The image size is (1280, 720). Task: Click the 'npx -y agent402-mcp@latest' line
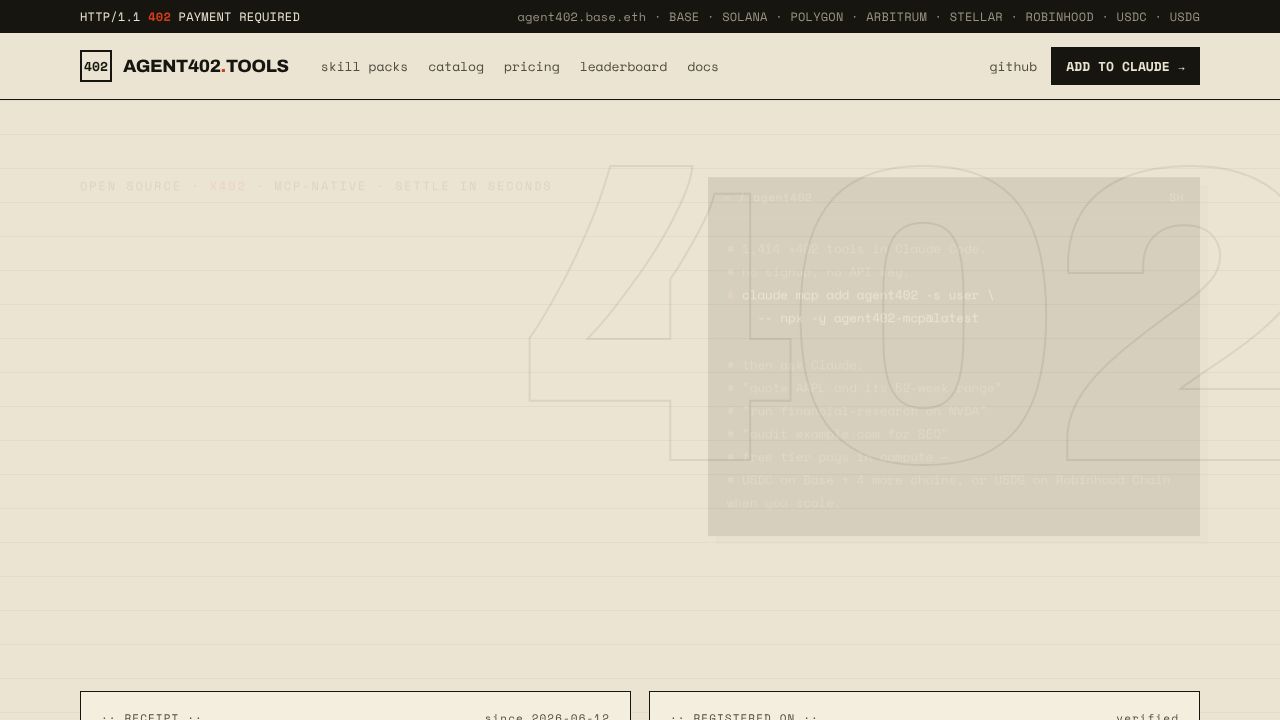[x=869, y=318]
